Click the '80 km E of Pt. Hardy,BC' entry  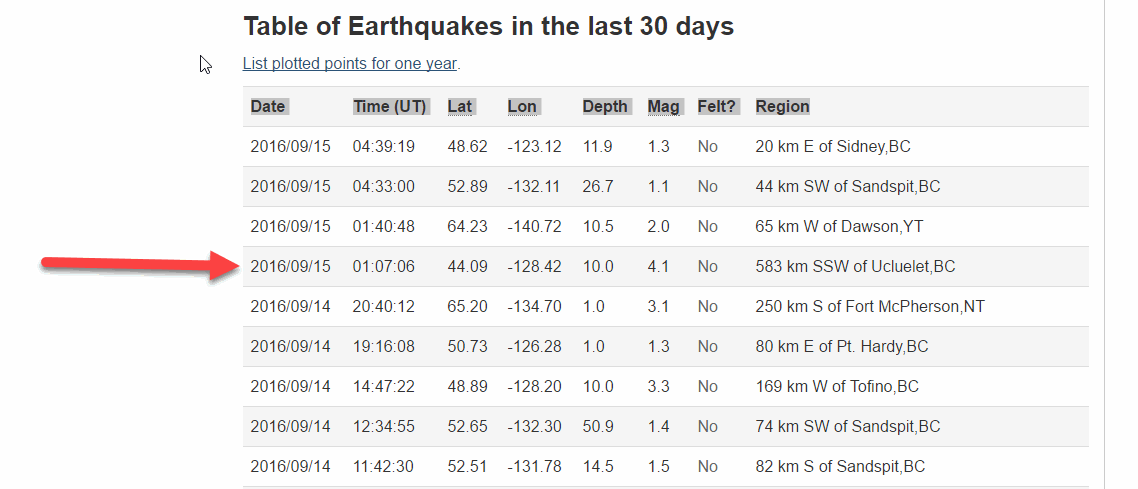[841, 347]
